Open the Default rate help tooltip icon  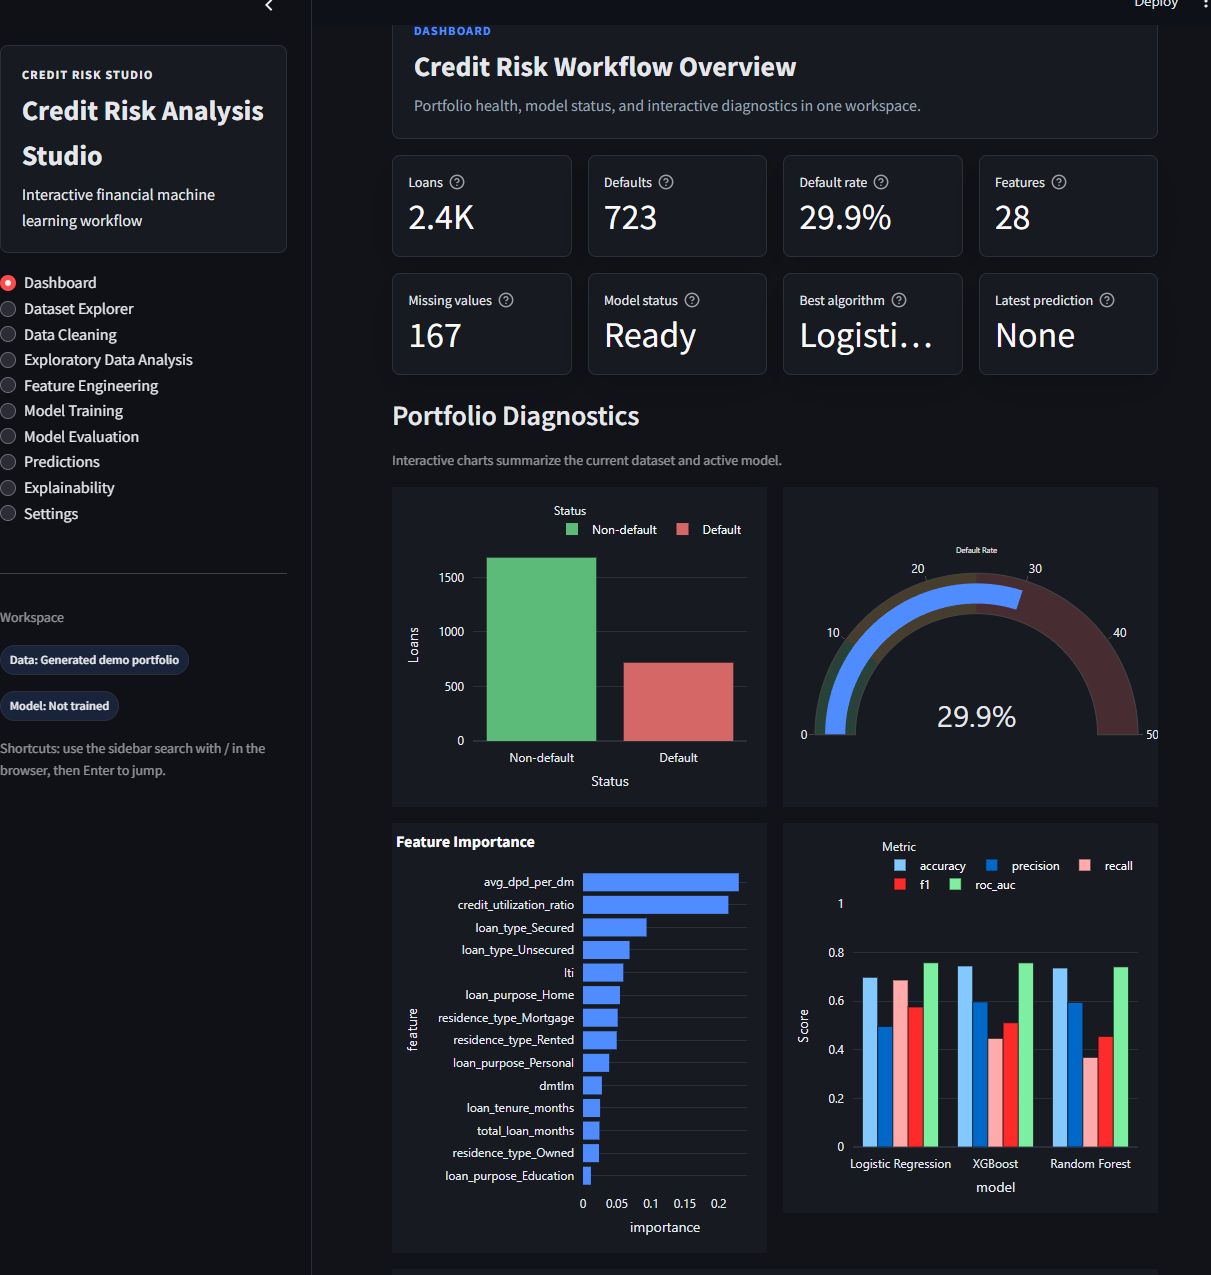(881, 182)
